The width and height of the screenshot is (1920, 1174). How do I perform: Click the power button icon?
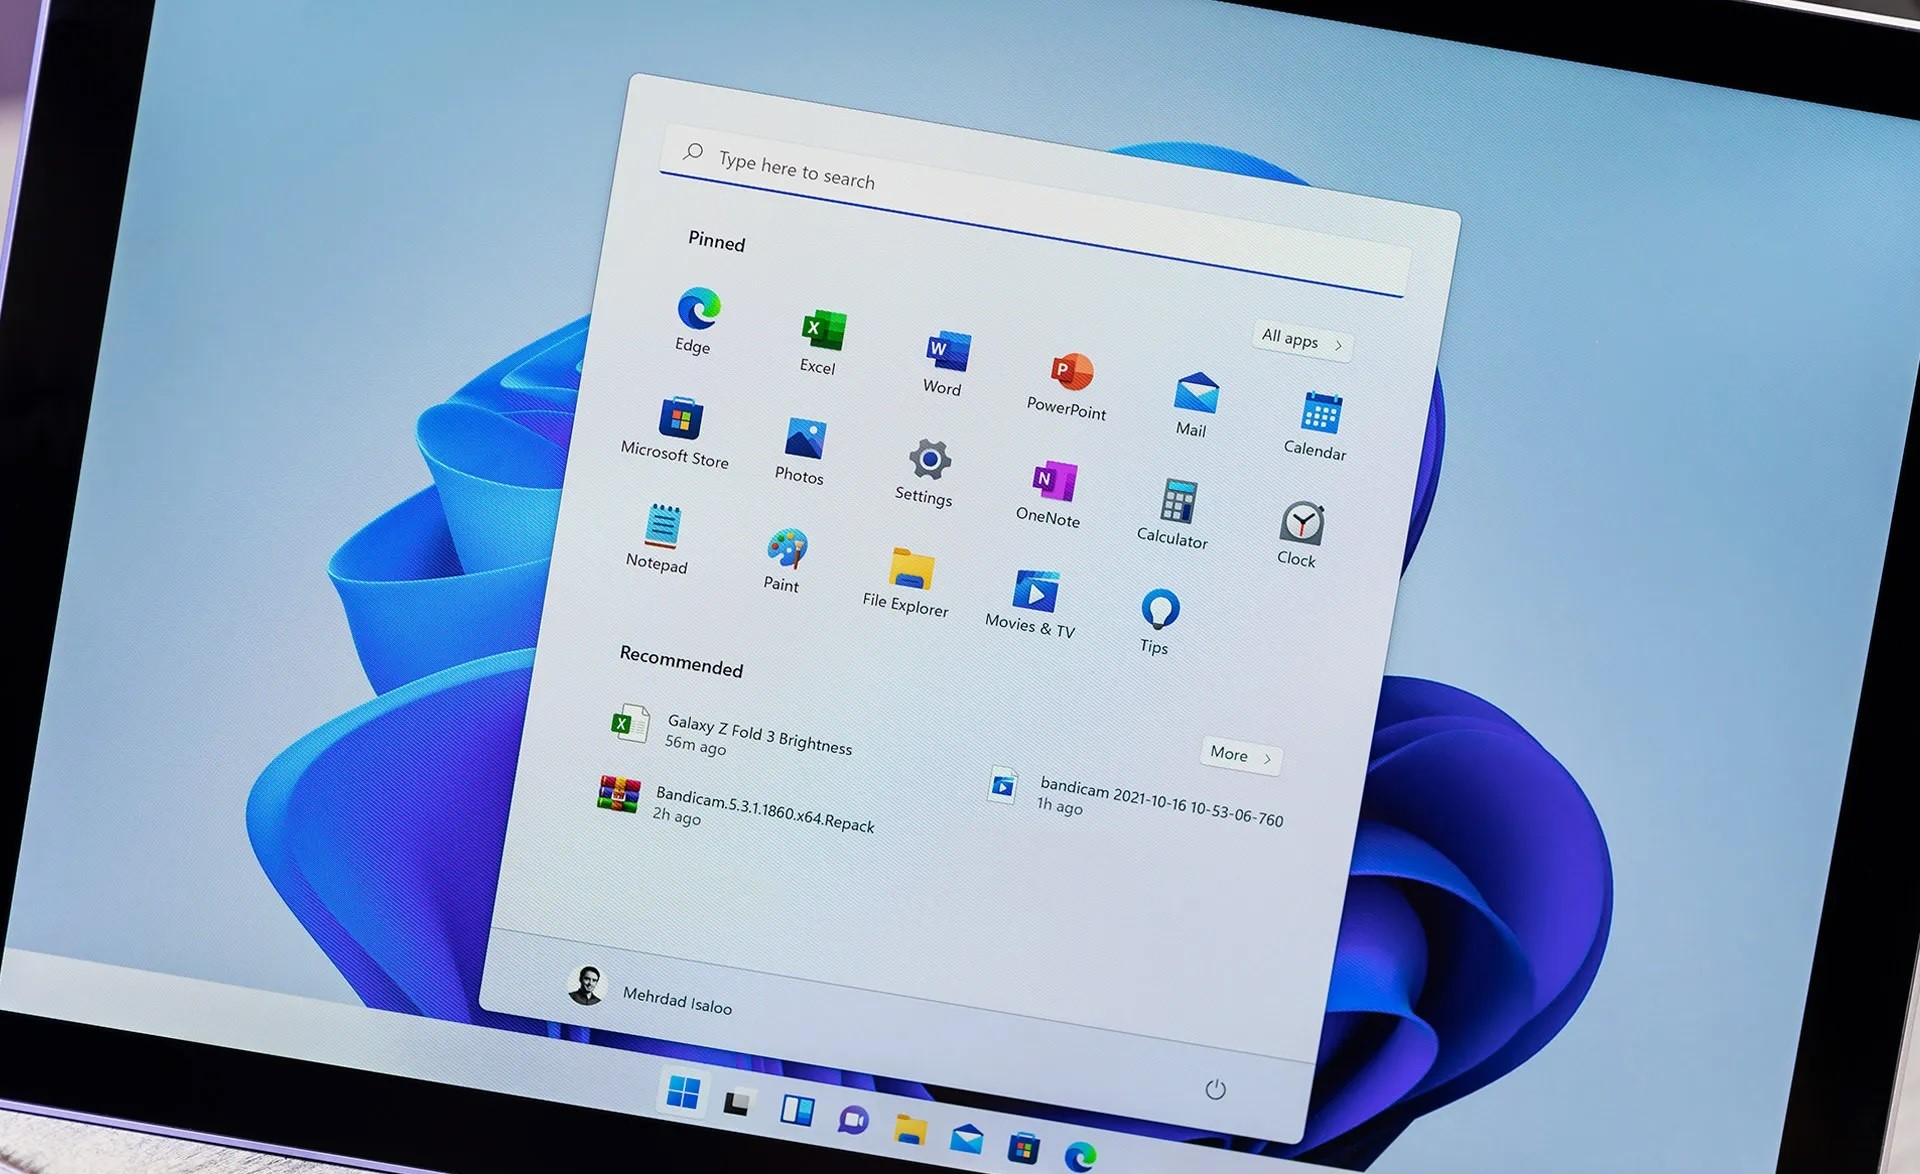point(1215,1089)
